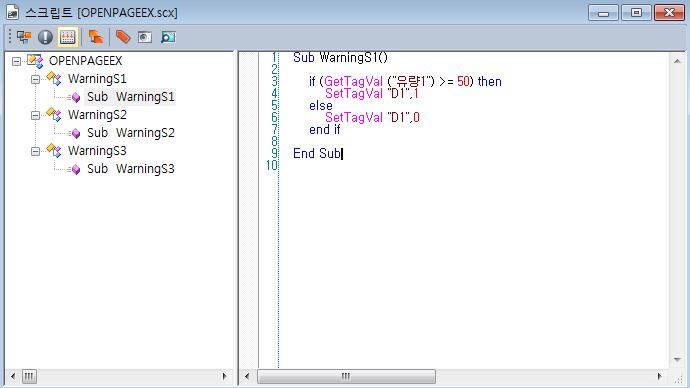Click purple cube icon beside Sub WarningS1
Image resolution: width=690 pixels, height=388 pixels.
76,97
